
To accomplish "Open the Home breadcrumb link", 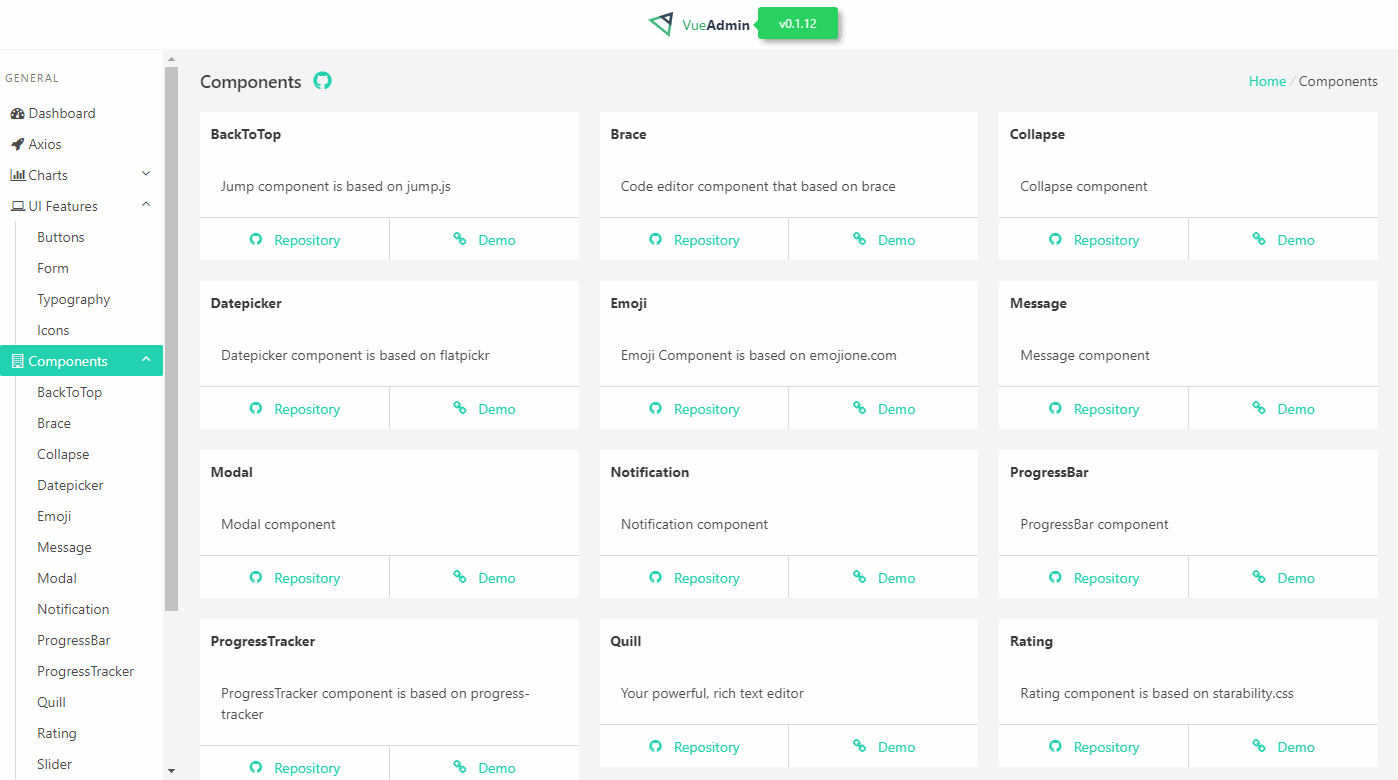I will 1267,81.
